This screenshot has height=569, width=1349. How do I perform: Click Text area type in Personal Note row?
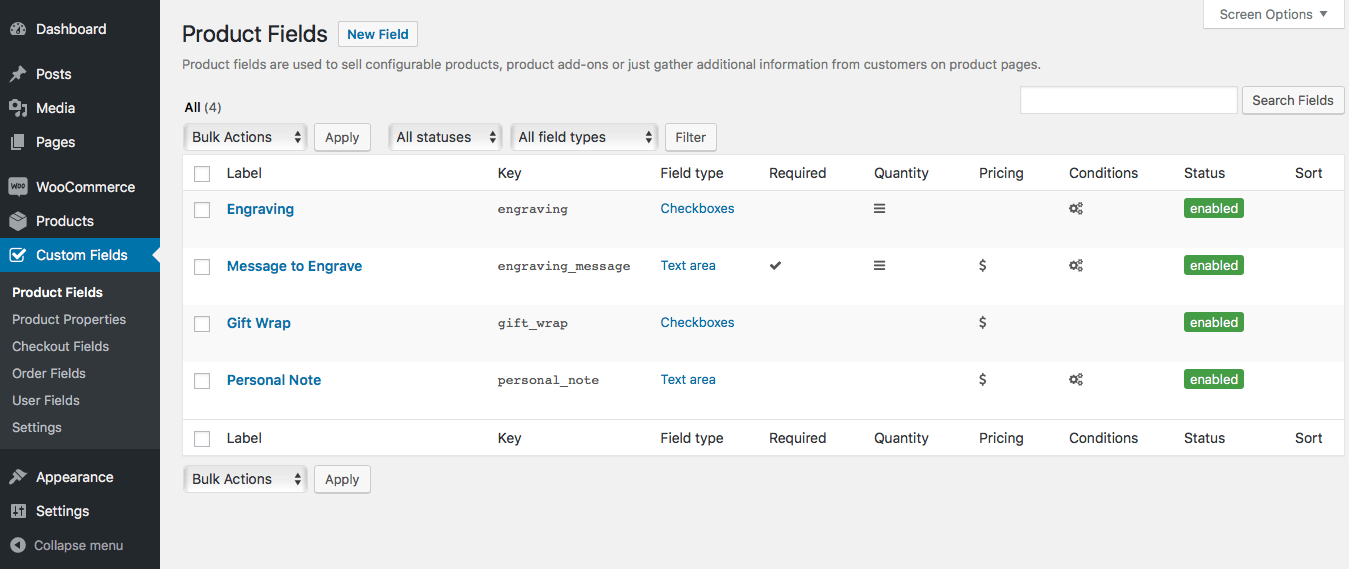688,379
